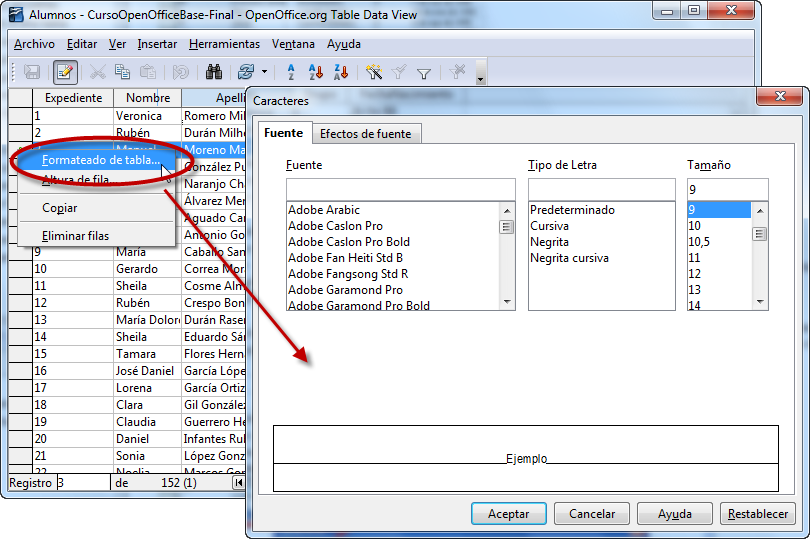This screenshot has width=810, height=539.
Task: Click the AutoFilter wand icon
Action: [x=373, y=72]
